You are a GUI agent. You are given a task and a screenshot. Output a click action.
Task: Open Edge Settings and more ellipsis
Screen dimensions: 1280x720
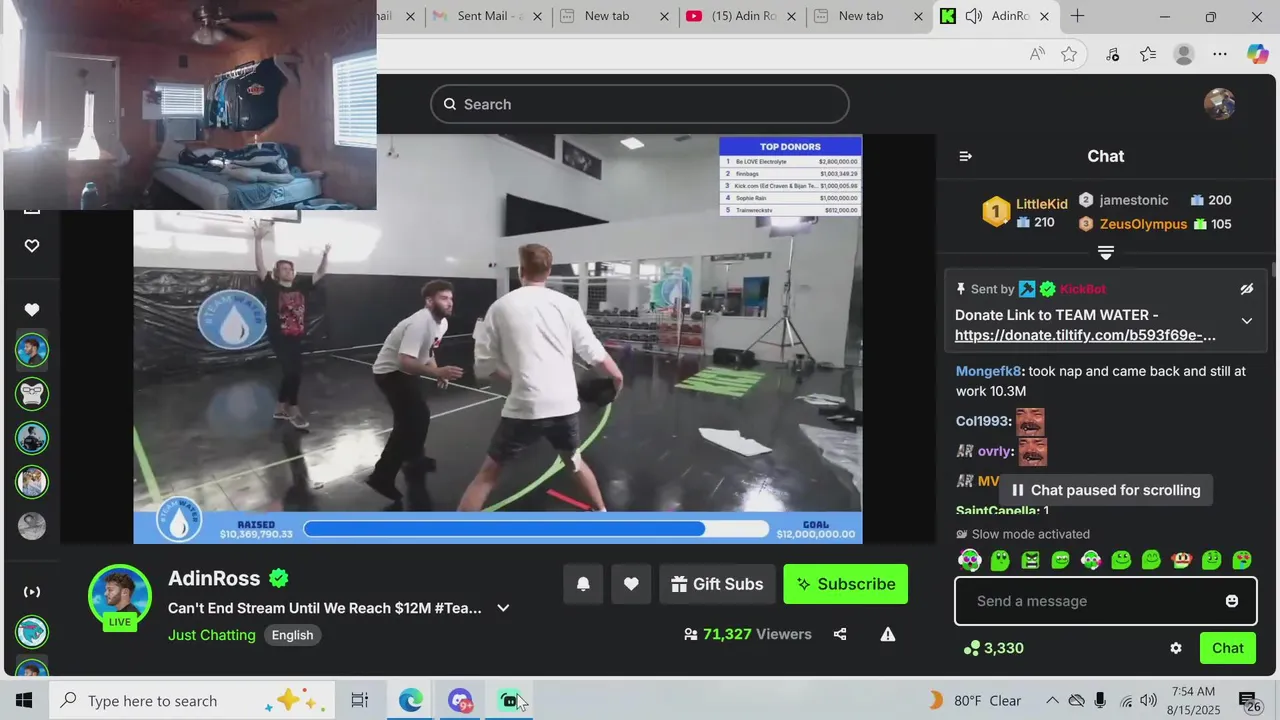(1220, 54)
